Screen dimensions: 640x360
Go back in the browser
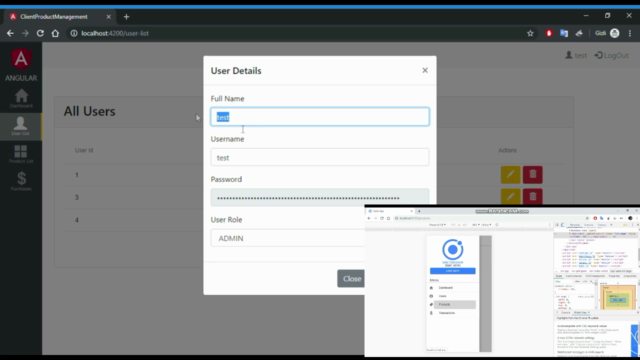[x=10, y=33]
